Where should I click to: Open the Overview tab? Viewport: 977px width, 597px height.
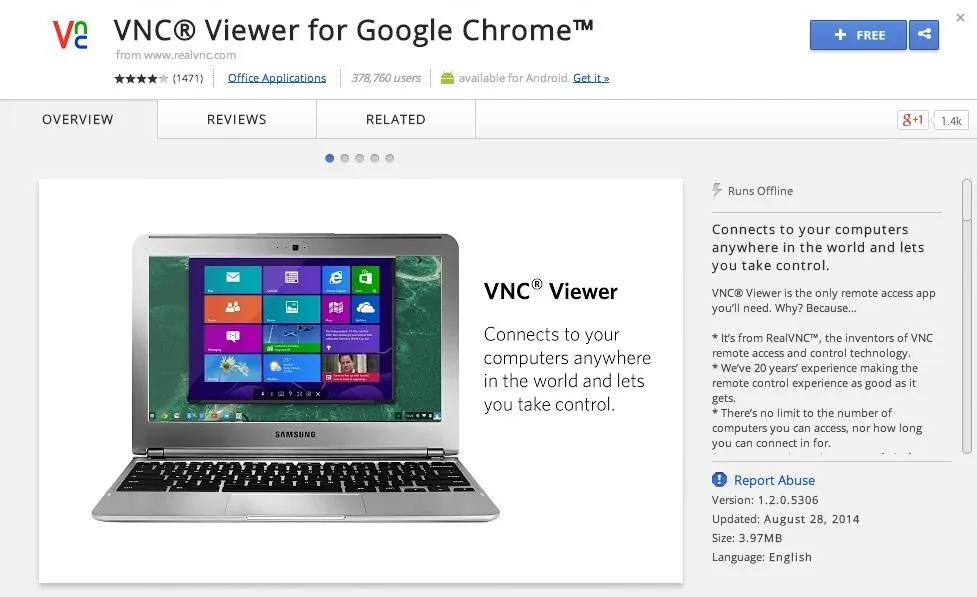point(78,119)
